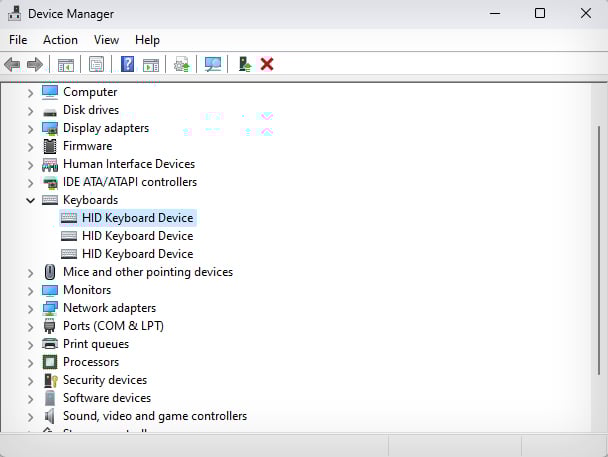Viewport: 608px width, 457px height.
Task: Expand the Human Interface Devices chevron
Action: [x=31, y=165]
